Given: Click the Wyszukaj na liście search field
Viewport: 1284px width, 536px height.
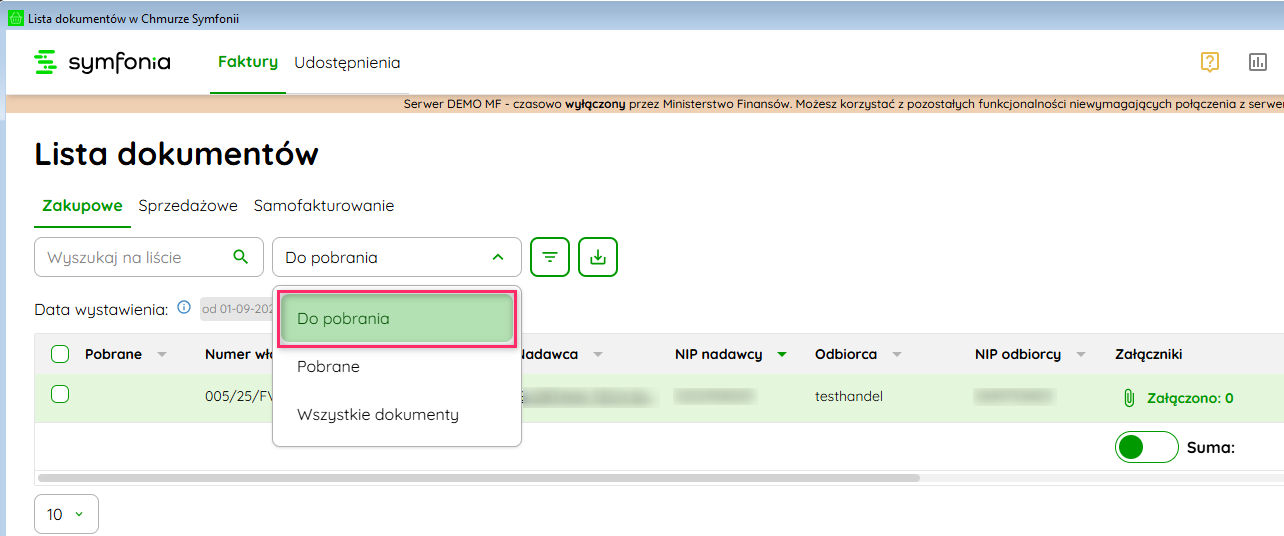Looking at the screenshot, I should tap(135, 257).
